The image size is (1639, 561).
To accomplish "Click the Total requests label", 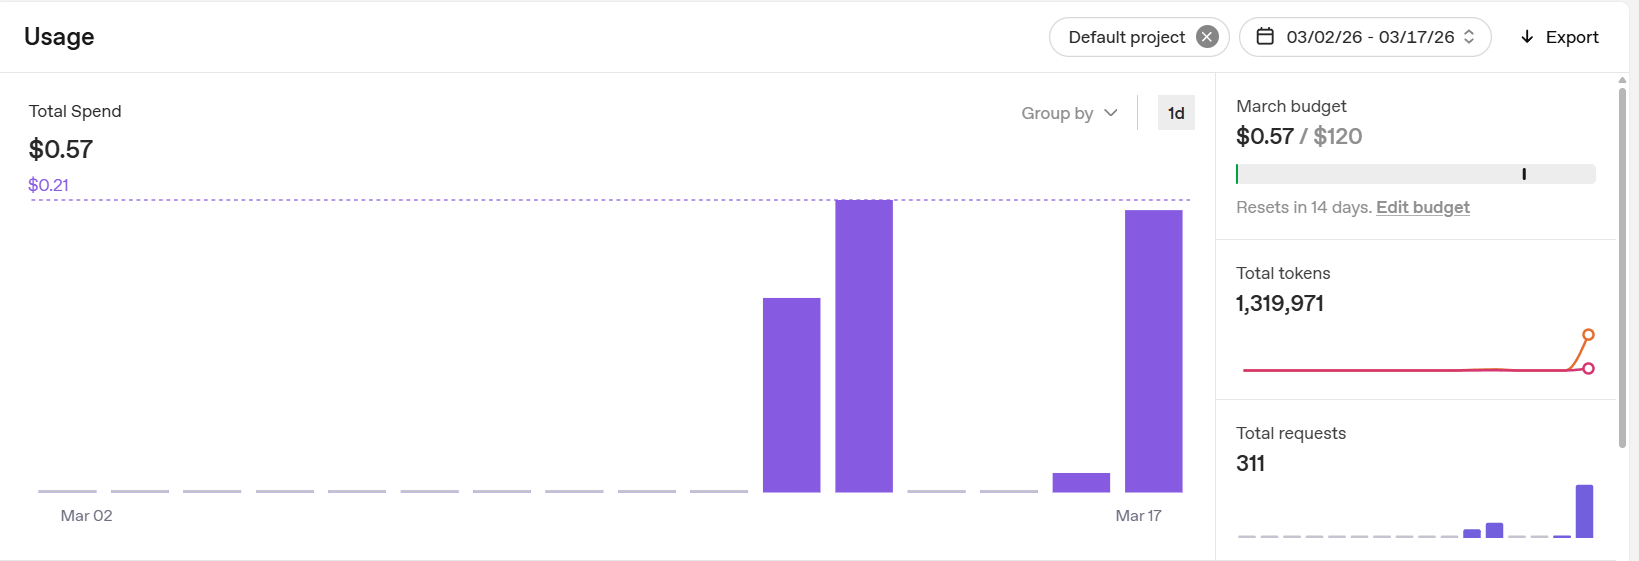I will 1291,433.
